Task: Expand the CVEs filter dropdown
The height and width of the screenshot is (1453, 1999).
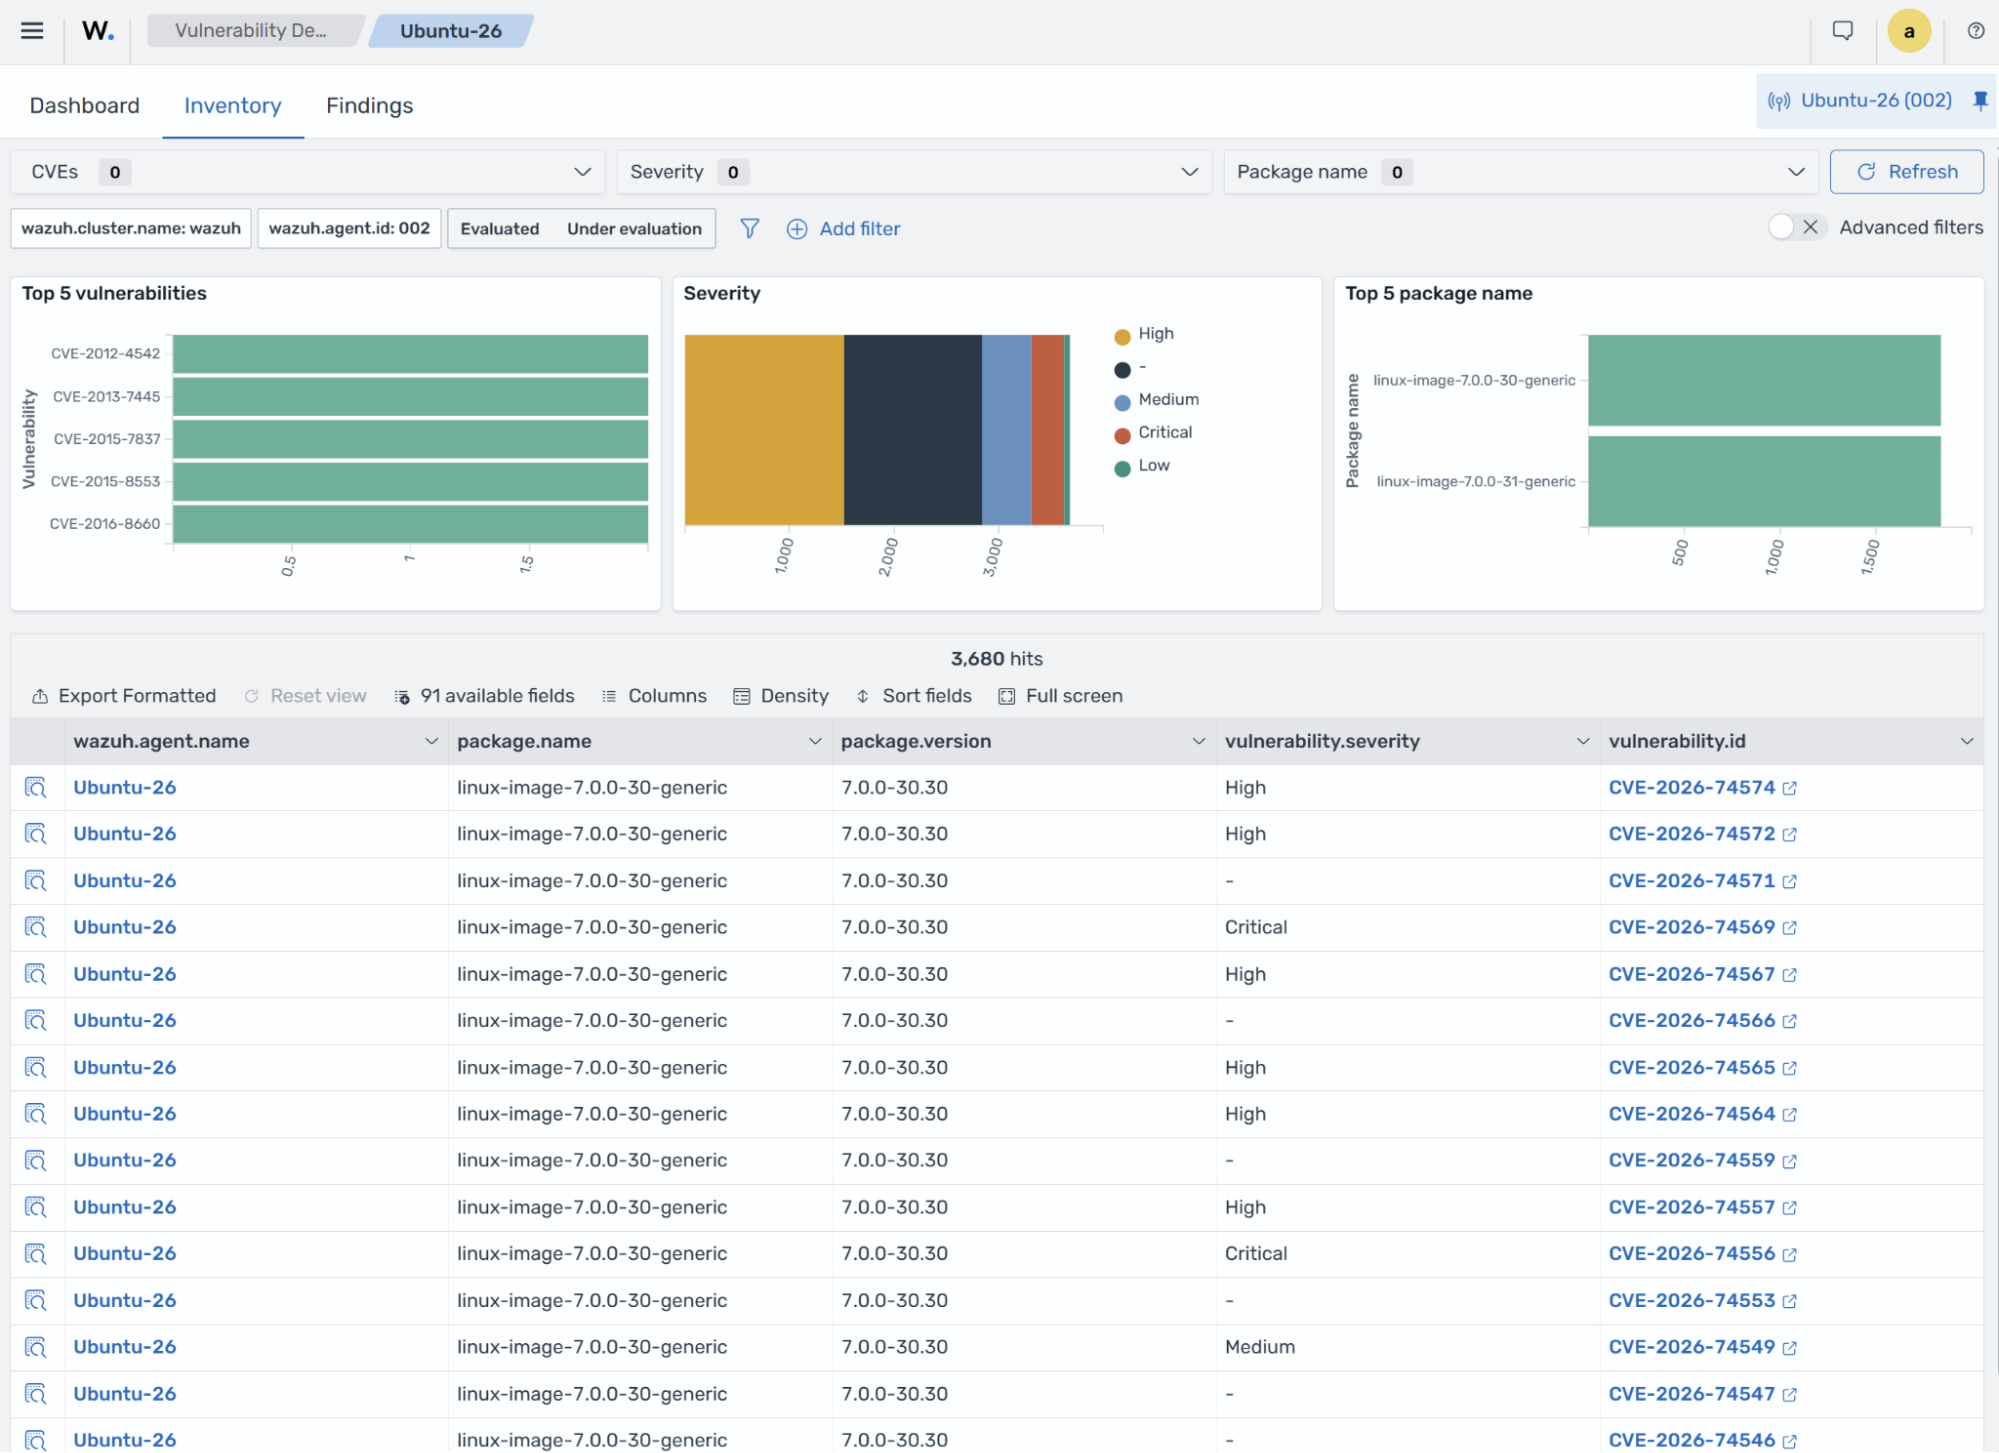Action: [x=308, y=172]
